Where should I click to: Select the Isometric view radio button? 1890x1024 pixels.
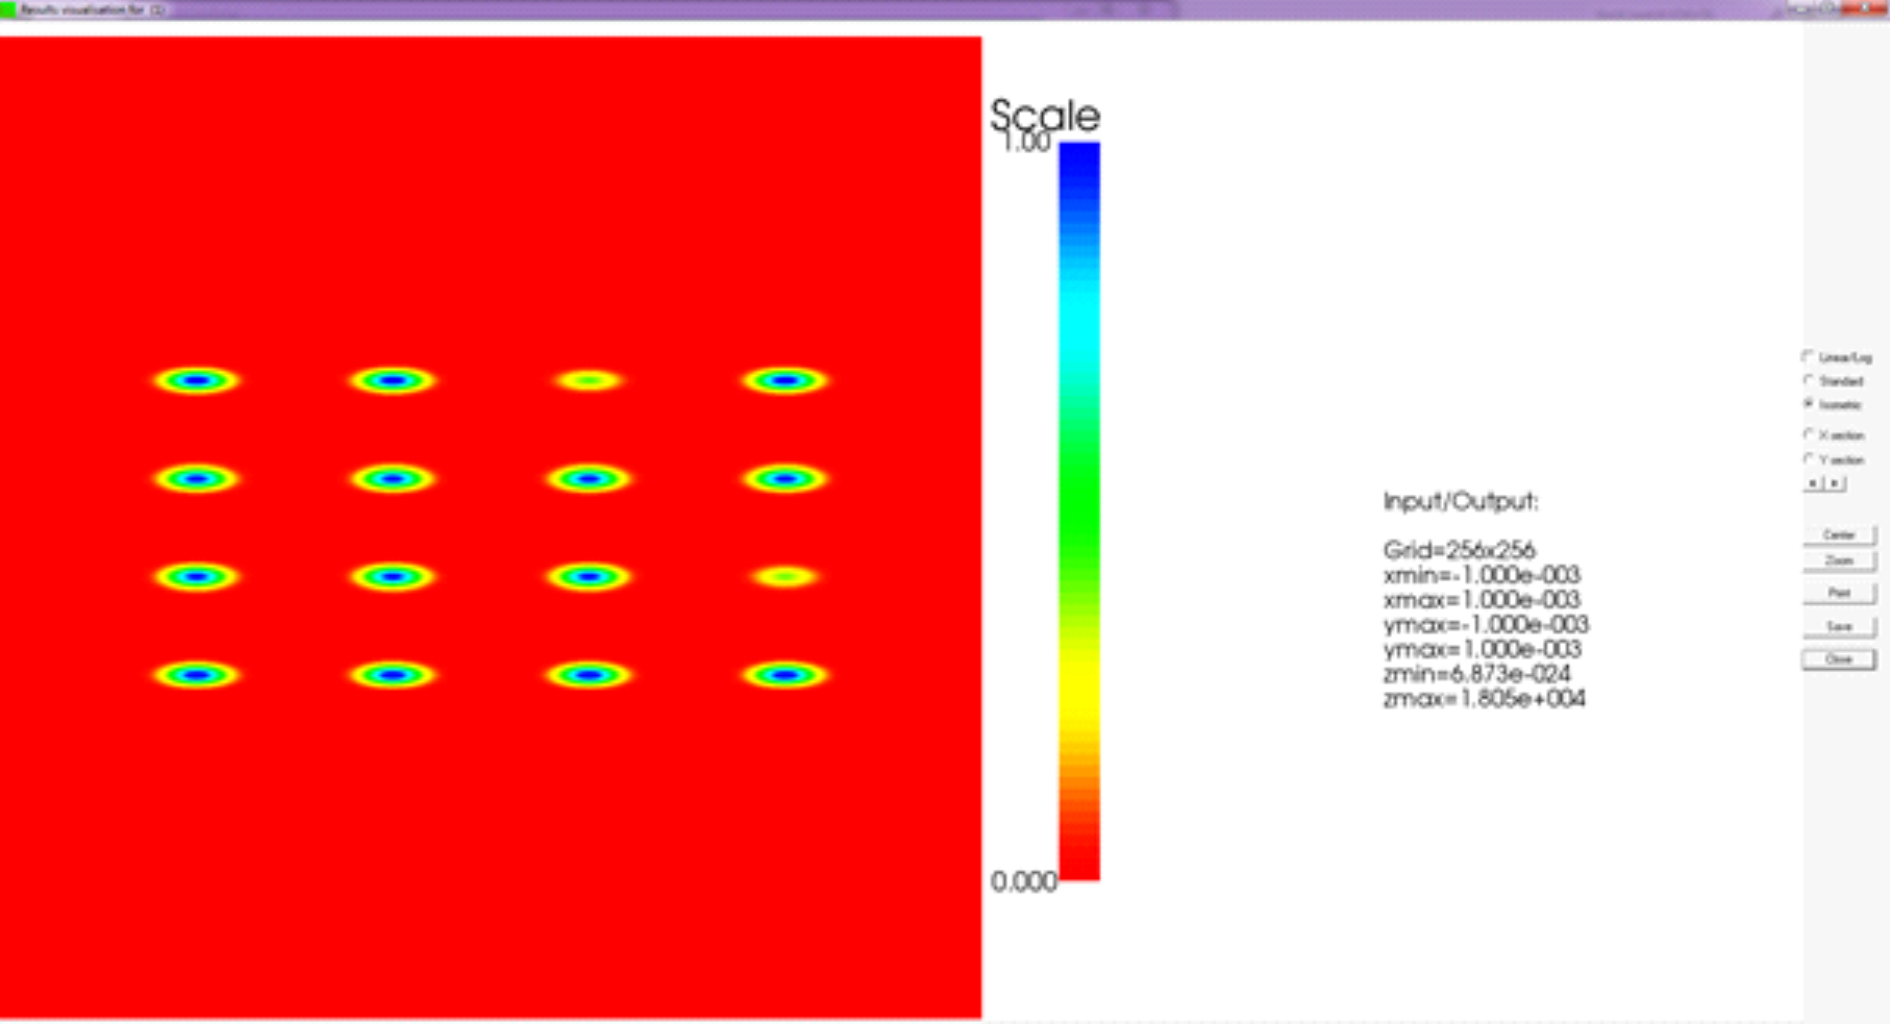click(x=1809, y=404)
